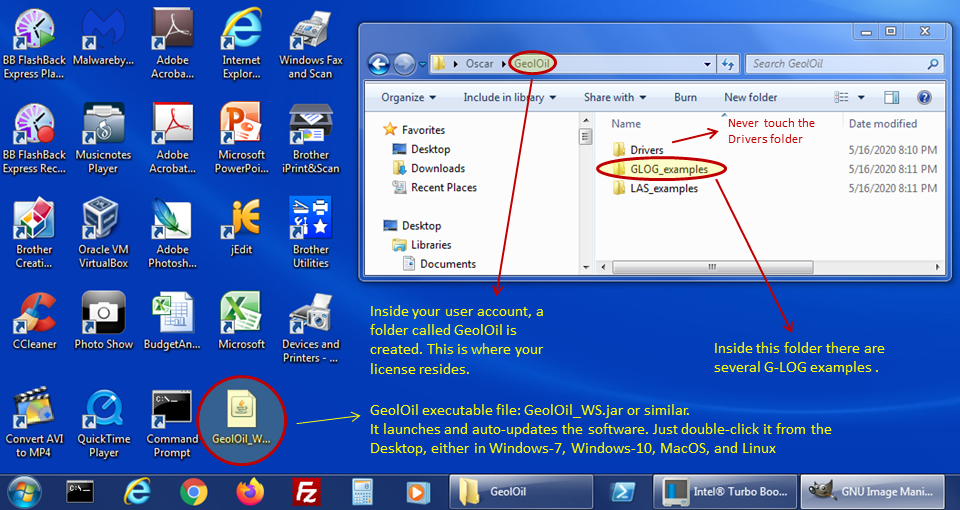Select CCleaner desktop shortcut

tap(34, 321)
